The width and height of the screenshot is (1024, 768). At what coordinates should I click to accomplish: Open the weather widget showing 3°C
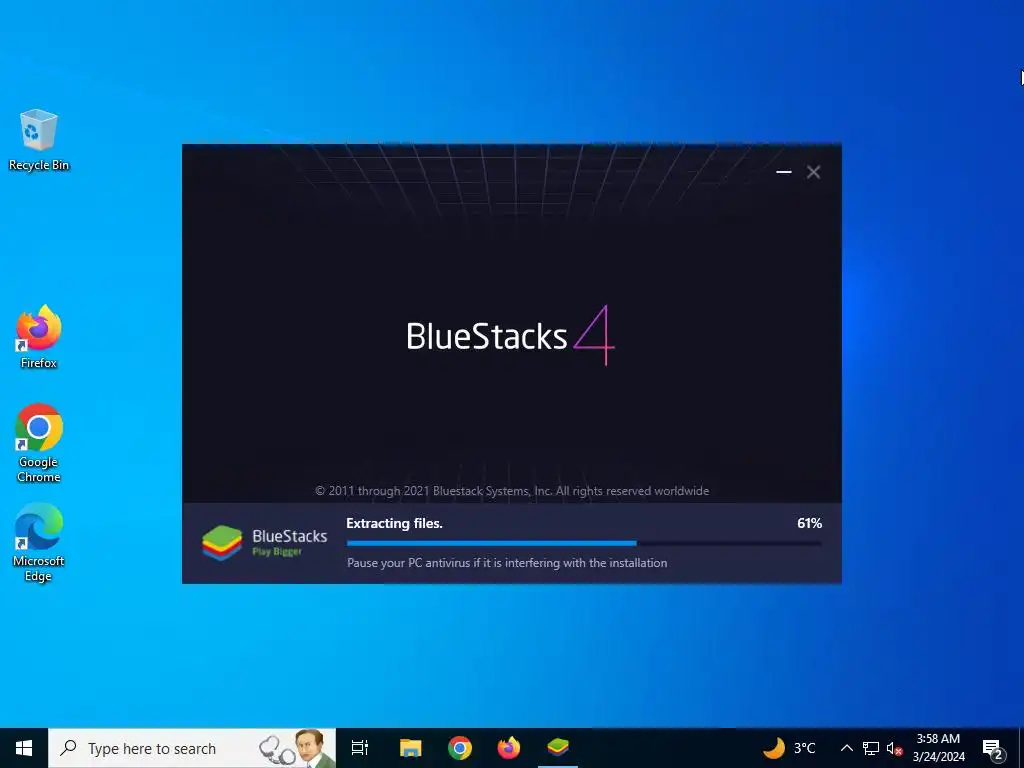[x=790, y=748]
